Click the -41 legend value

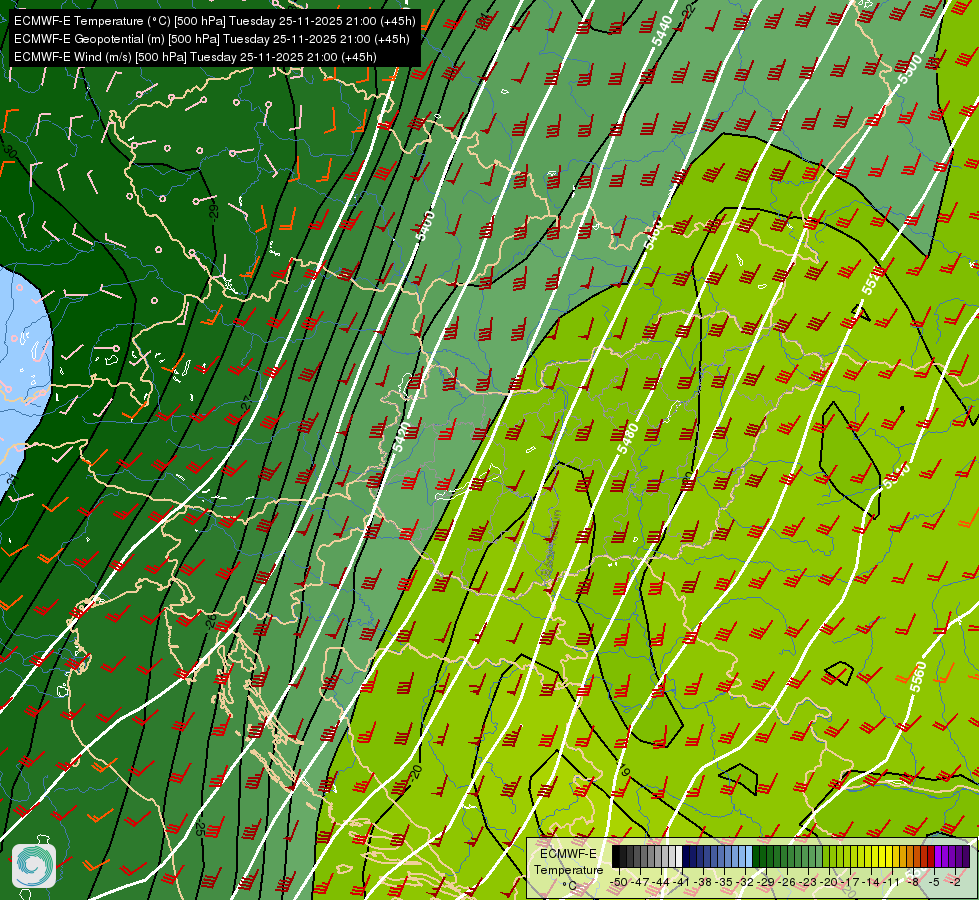(682, 882)
